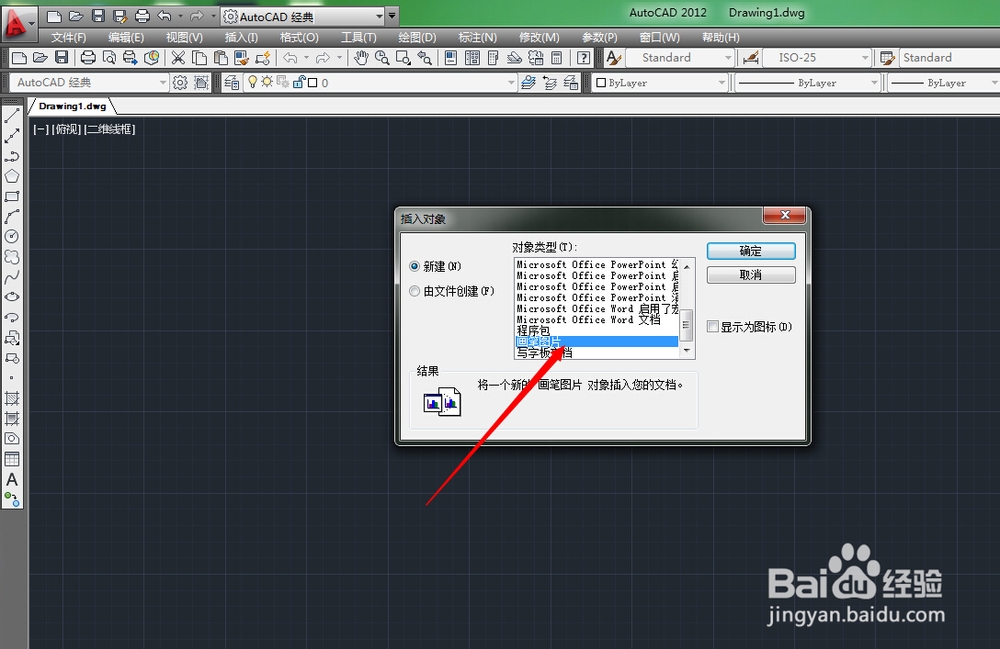Screen dimensions: 1000x649
Task: Select the 由文件创建 radio button
Action: [x=415, y=291]
